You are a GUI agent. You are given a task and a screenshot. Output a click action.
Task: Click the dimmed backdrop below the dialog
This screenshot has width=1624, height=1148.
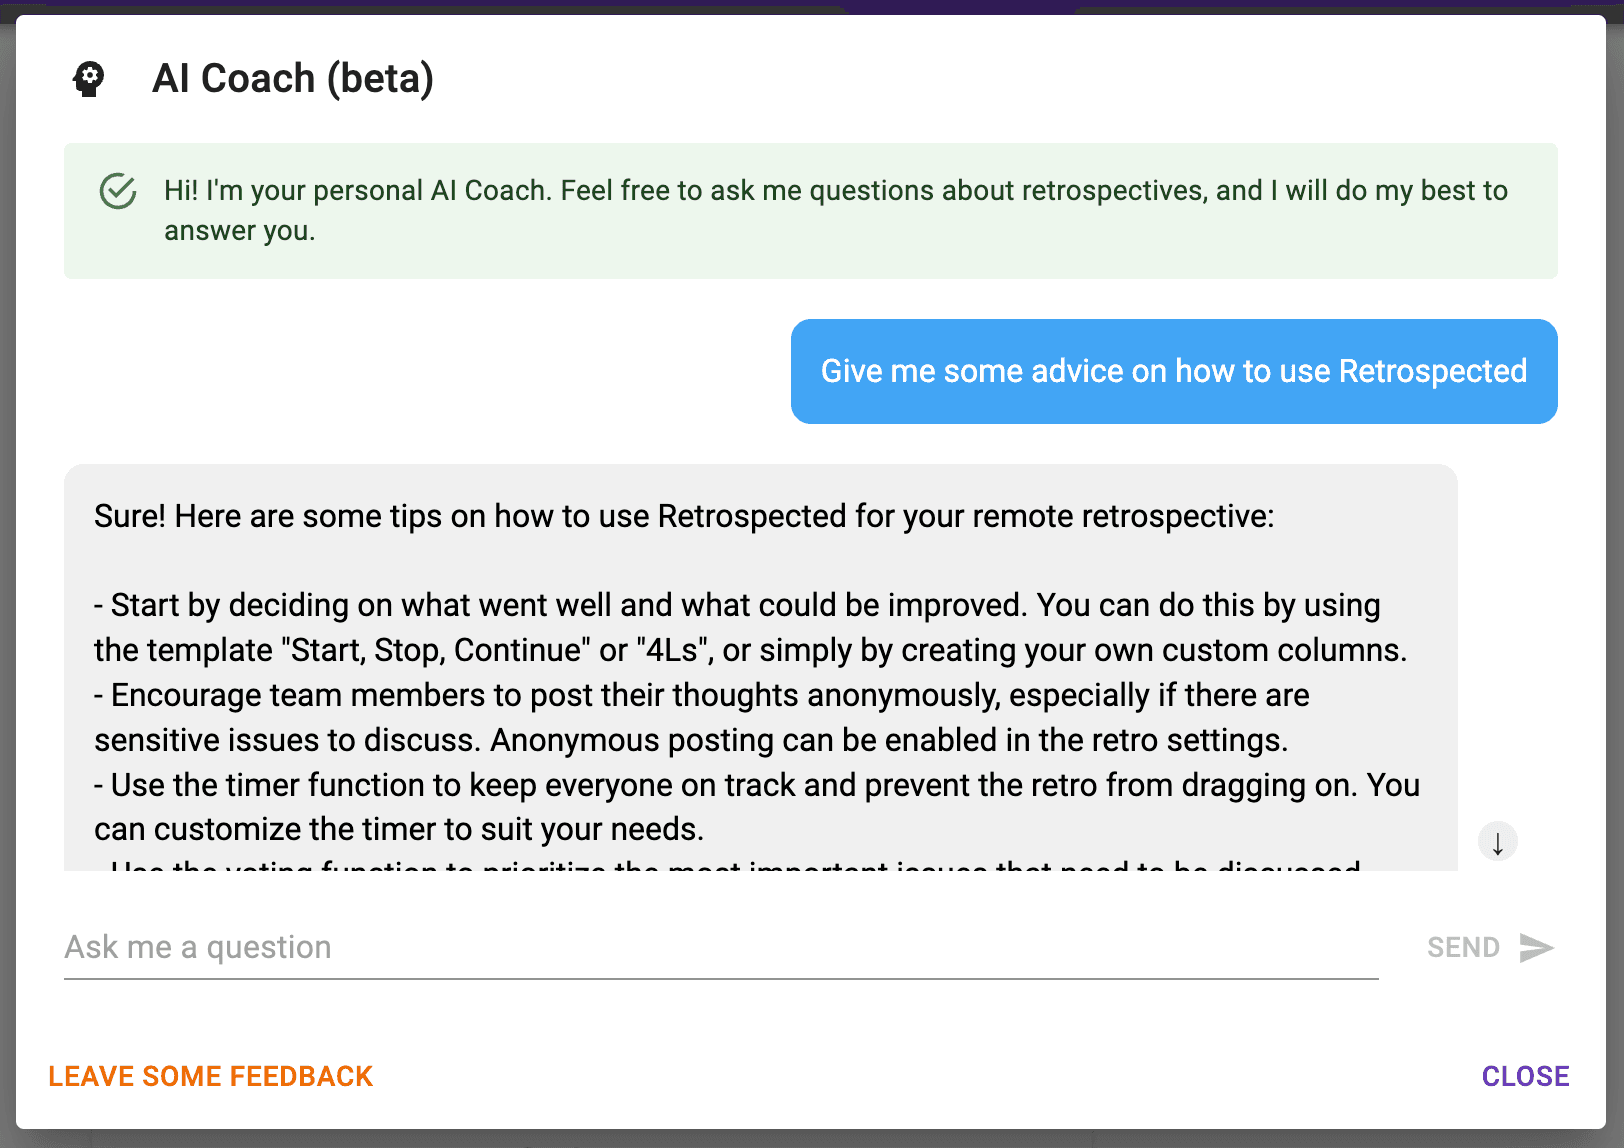point(812,1139)
